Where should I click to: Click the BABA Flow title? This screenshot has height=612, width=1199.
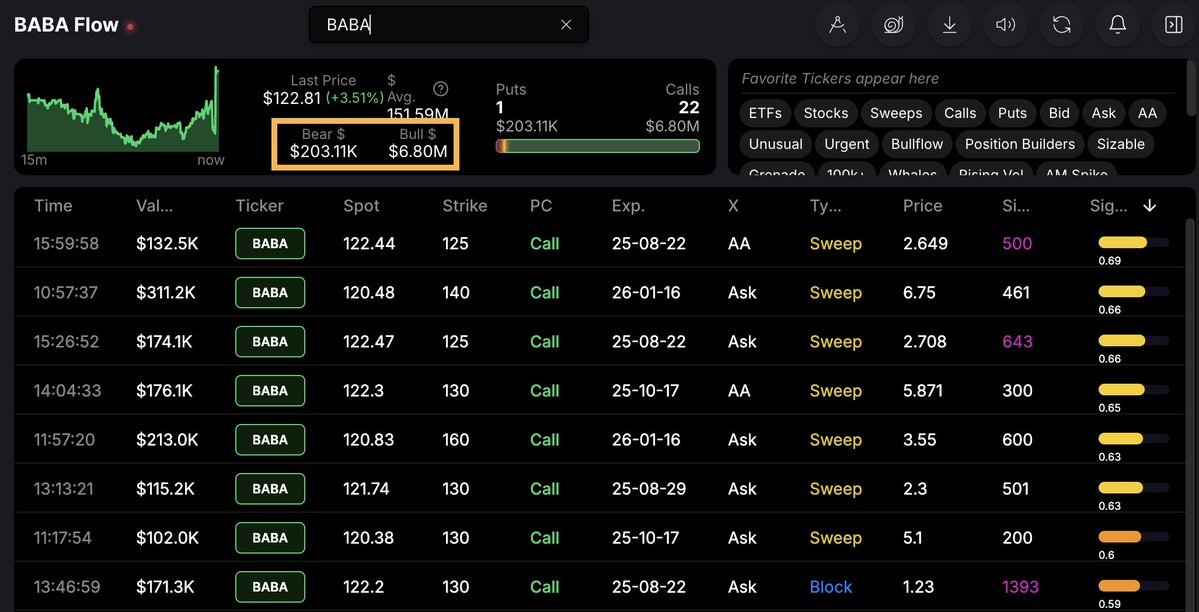click(67, 25)
